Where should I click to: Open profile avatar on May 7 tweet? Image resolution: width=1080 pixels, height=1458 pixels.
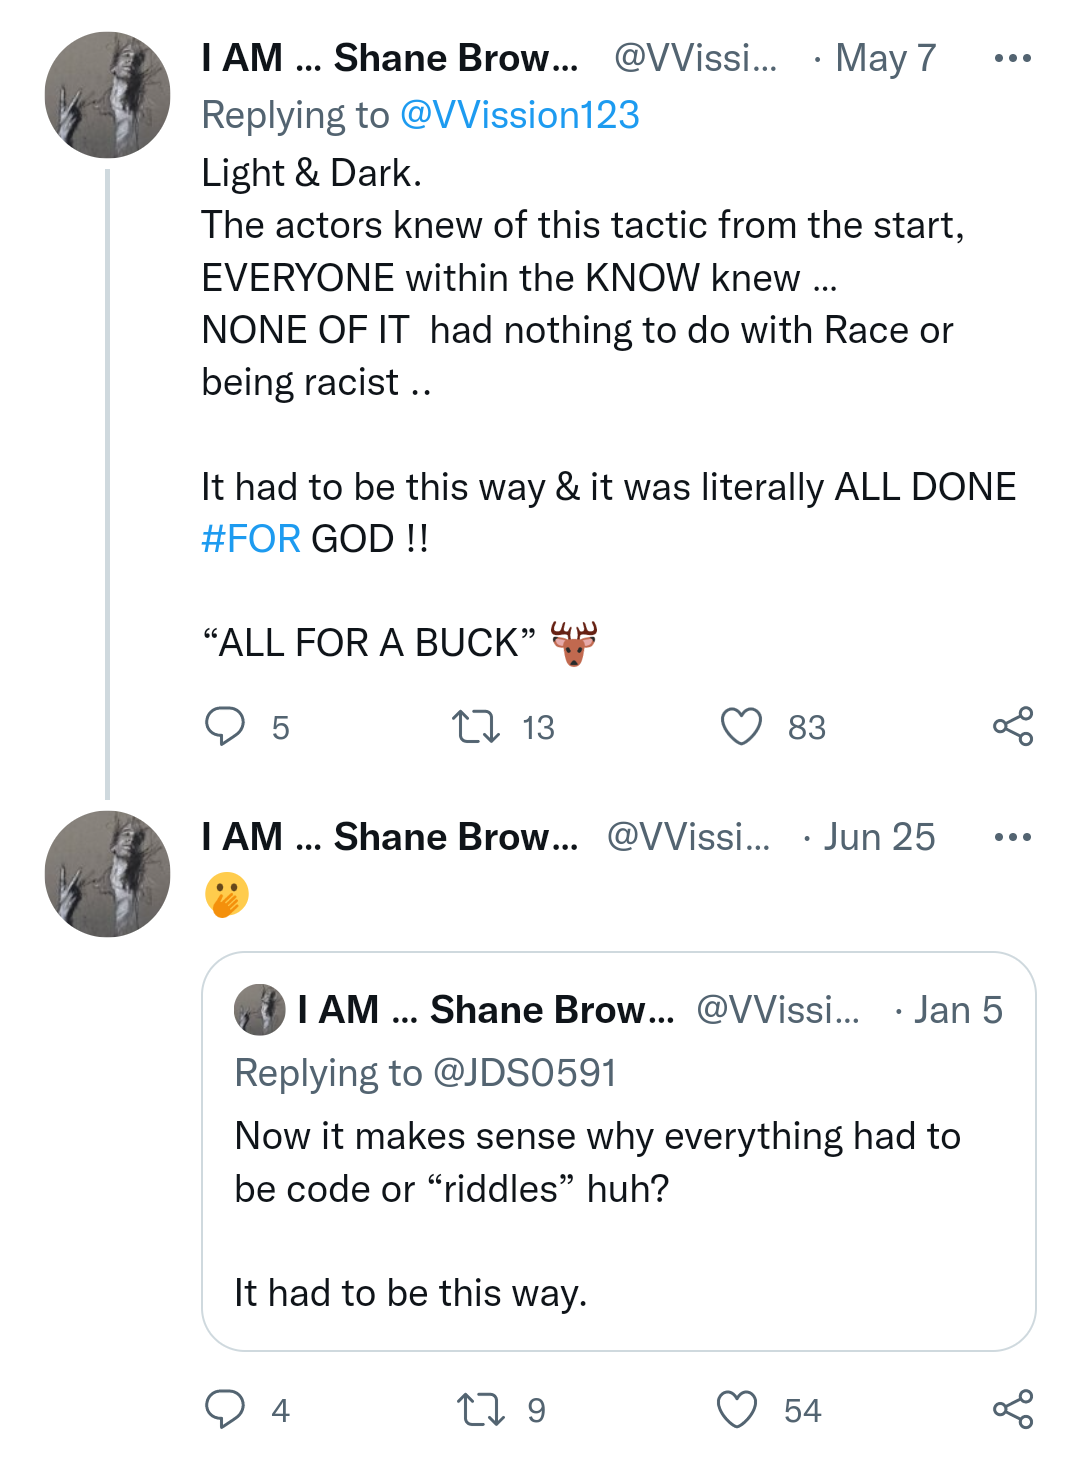pyautogui.click(x=108, y=96)
